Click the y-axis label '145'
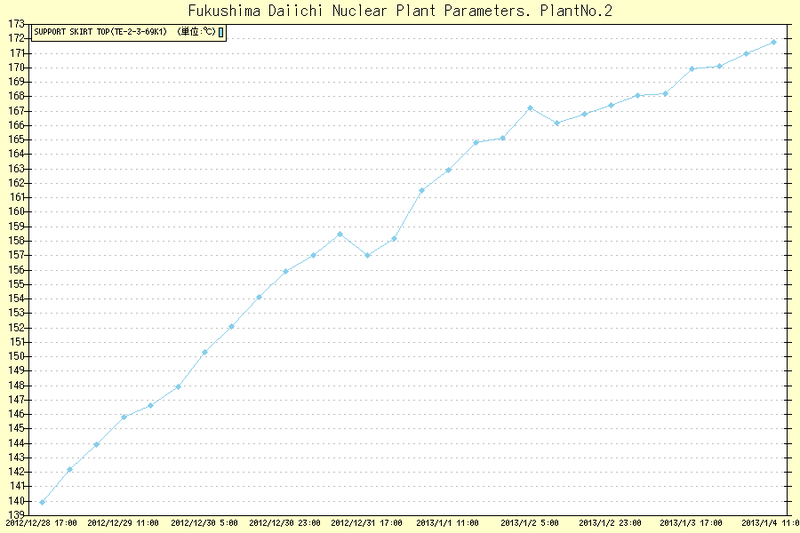Image resolution: width=800 pixels, height=533 pixels. pyautogui.click(x=16, y=428)
